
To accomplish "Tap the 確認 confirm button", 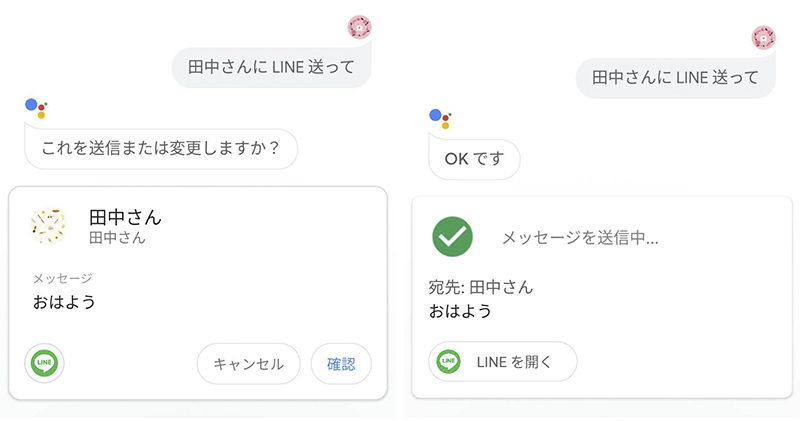I will click(341, 364).
